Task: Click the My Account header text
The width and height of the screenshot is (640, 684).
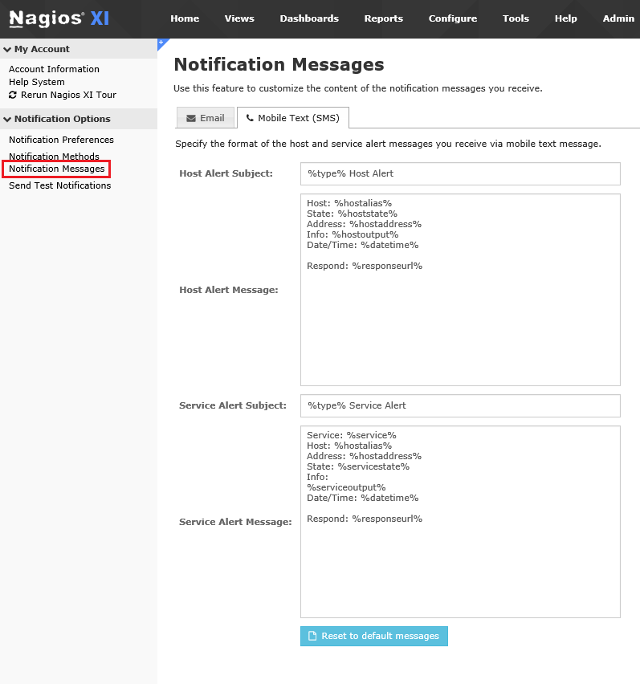Action: (x=42, y=49)
